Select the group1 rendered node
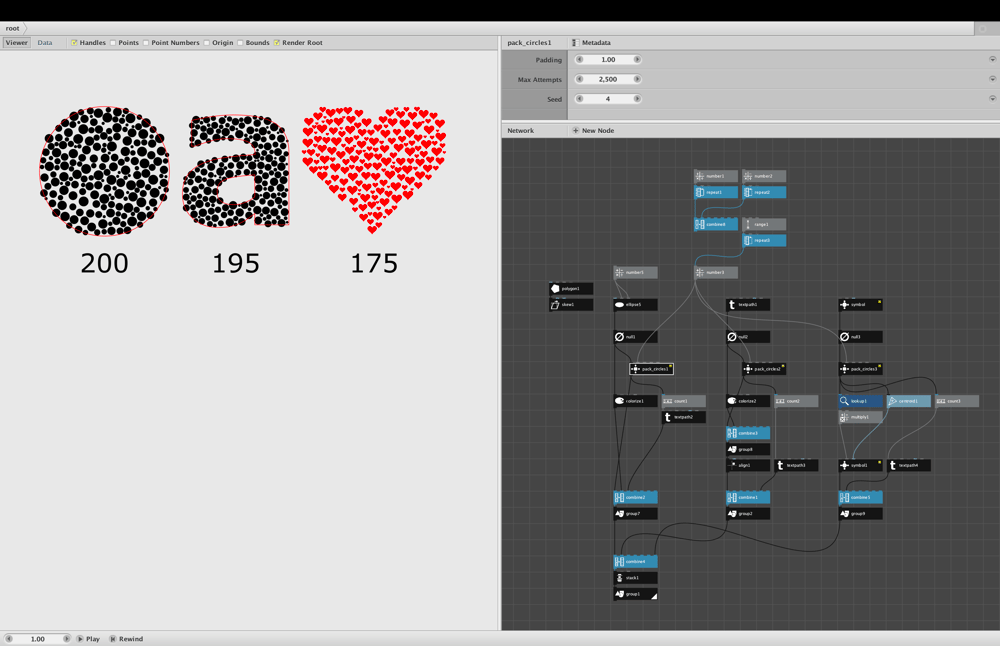 (x=635, y=594)
